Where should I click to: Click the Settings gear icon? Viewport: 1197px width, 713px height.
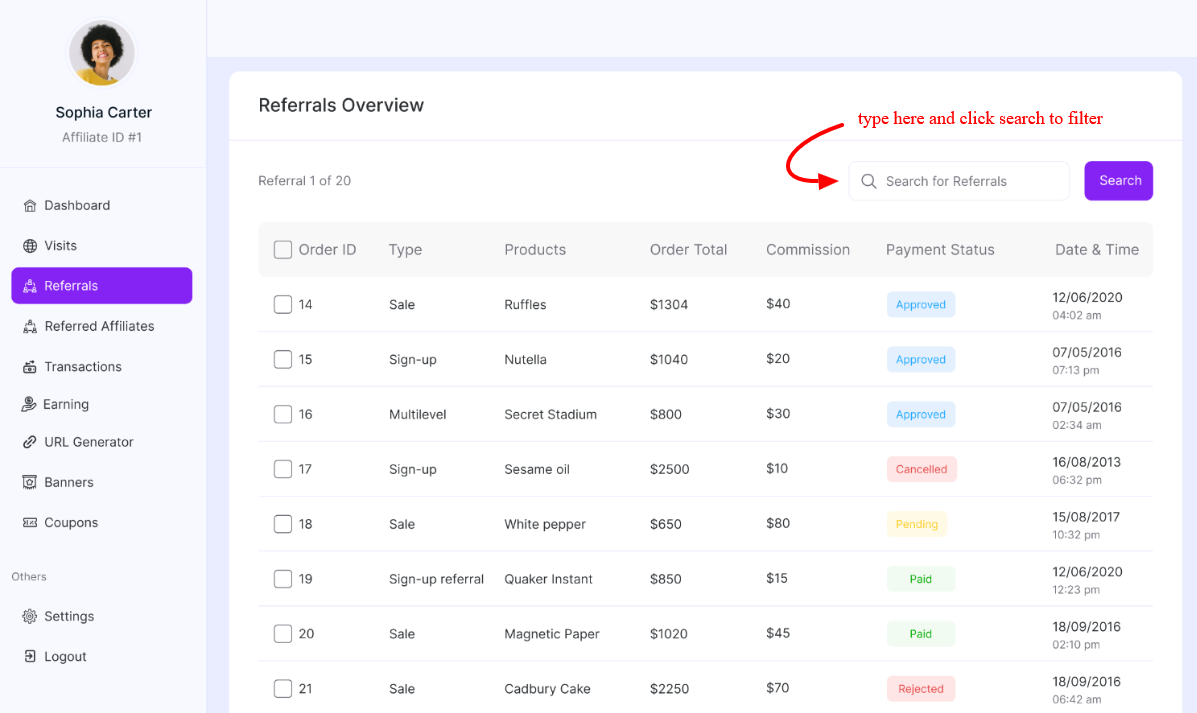30,617
